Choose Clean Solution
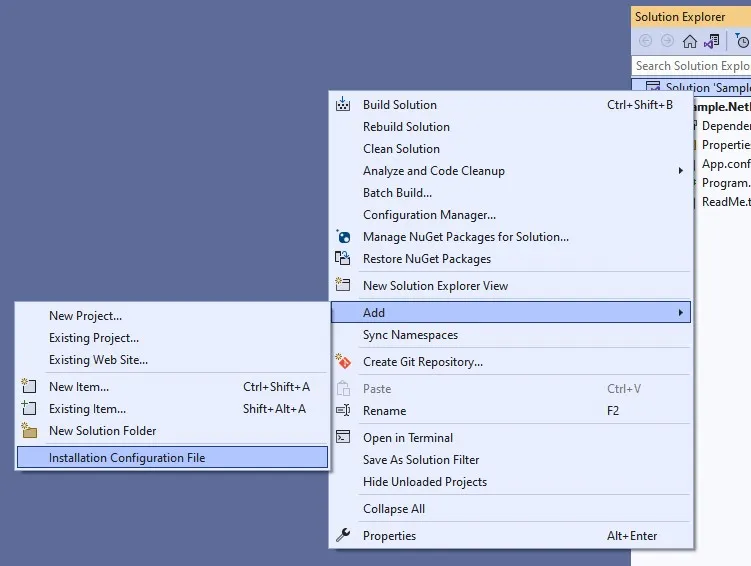 [x=512, y=149]
